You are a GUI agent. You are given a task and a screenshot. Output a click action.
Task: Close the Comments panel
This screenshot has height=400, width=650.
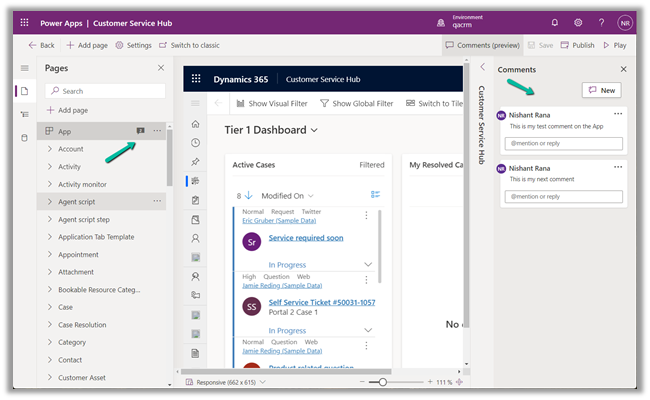[623, 69]
